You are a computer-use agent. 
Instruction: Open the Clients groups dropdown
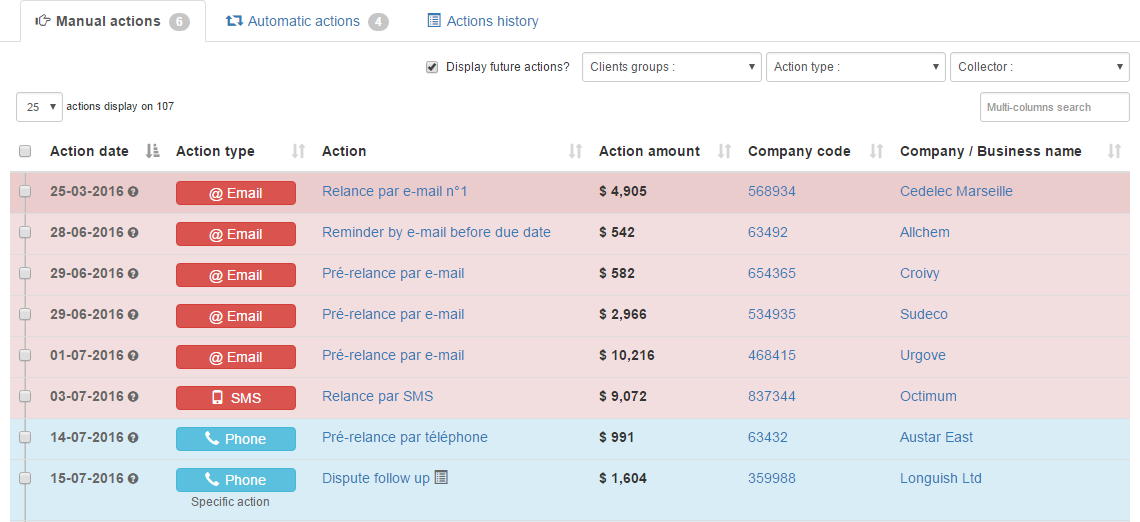click(671, 67)
